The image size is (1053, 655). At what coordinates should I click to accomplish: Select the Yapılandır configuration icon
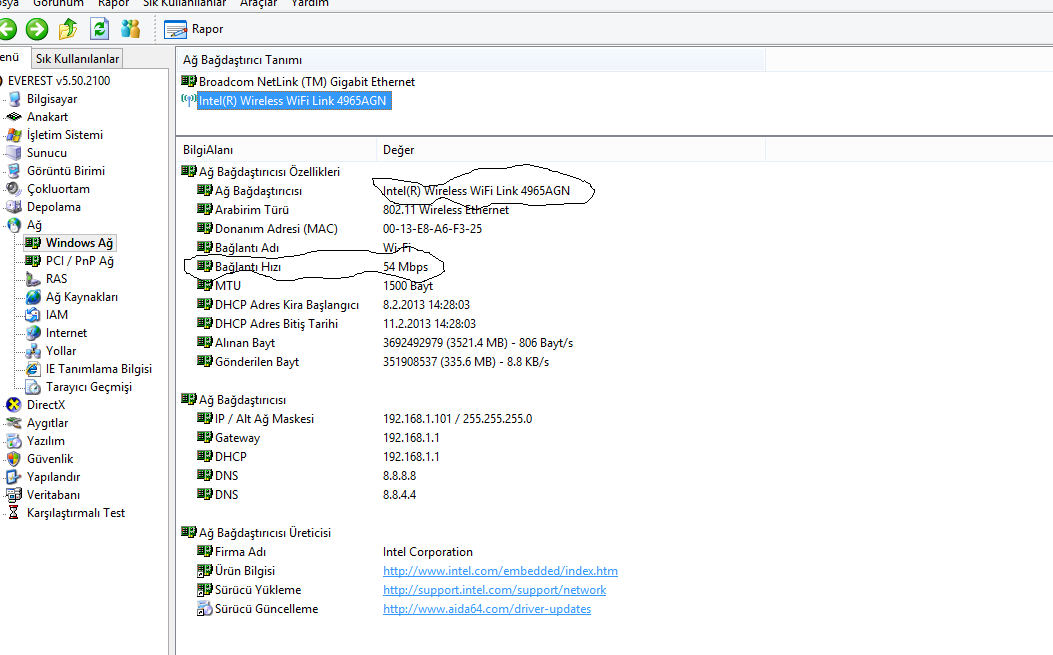(14, 477)
